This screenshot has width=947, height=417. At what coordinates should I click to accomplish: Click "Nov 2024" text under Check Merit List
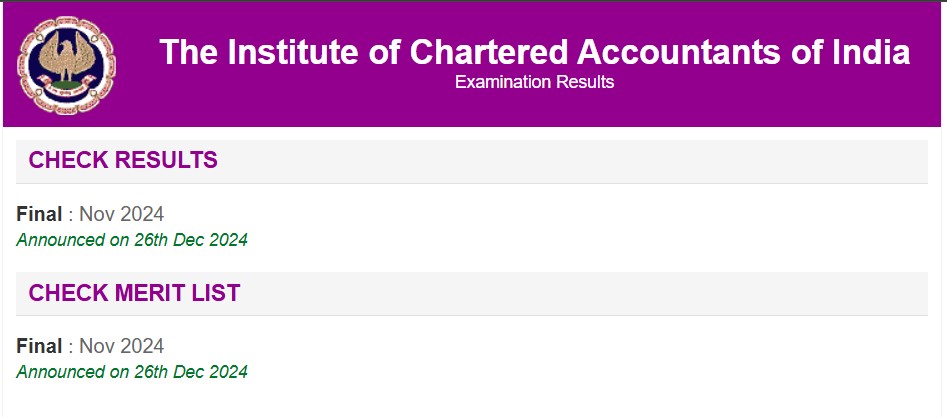coord(121,346)
